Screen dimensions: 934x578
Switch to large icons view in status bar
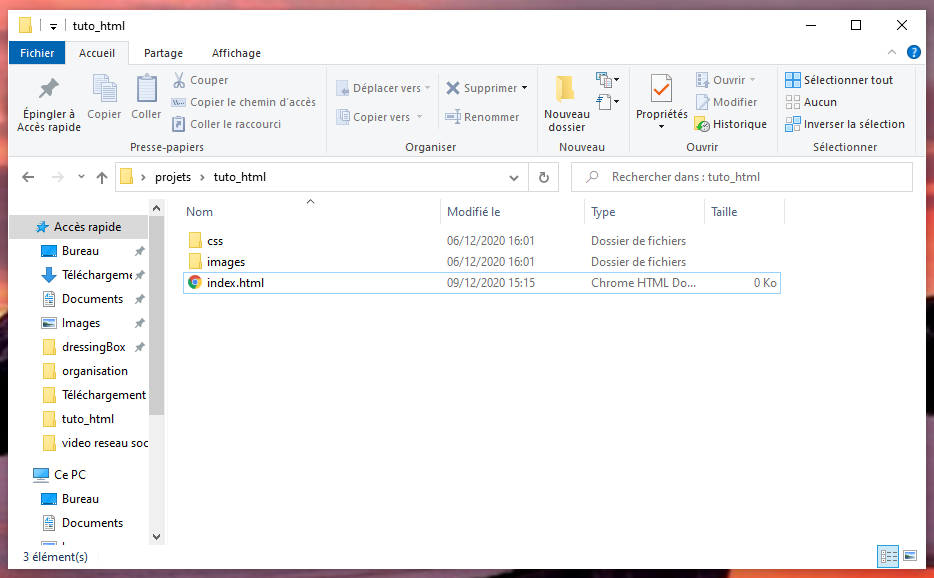click(910, 556)
